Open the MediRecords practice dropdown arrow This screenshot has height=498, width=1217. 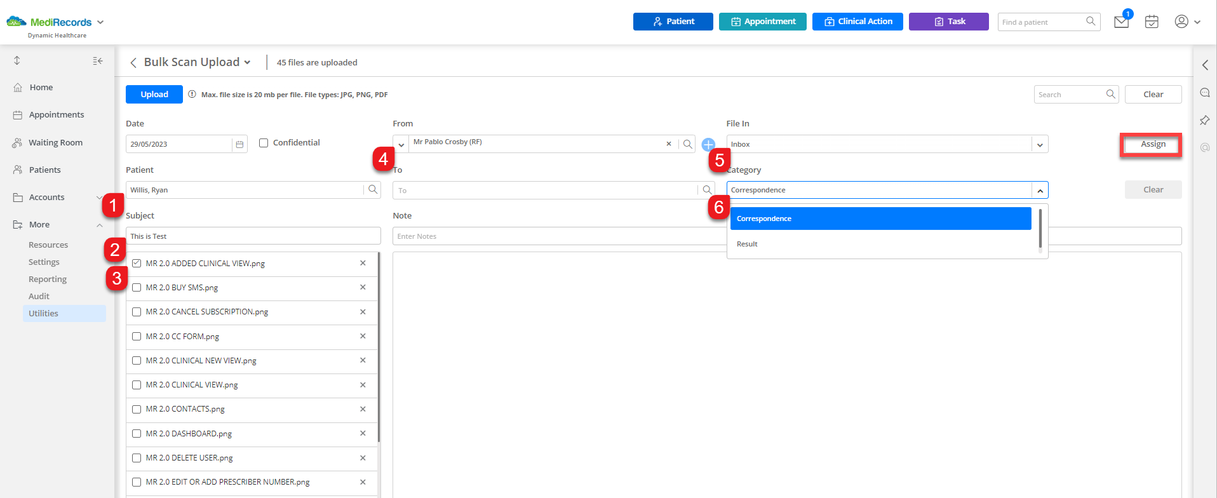(x=100, y=21)
